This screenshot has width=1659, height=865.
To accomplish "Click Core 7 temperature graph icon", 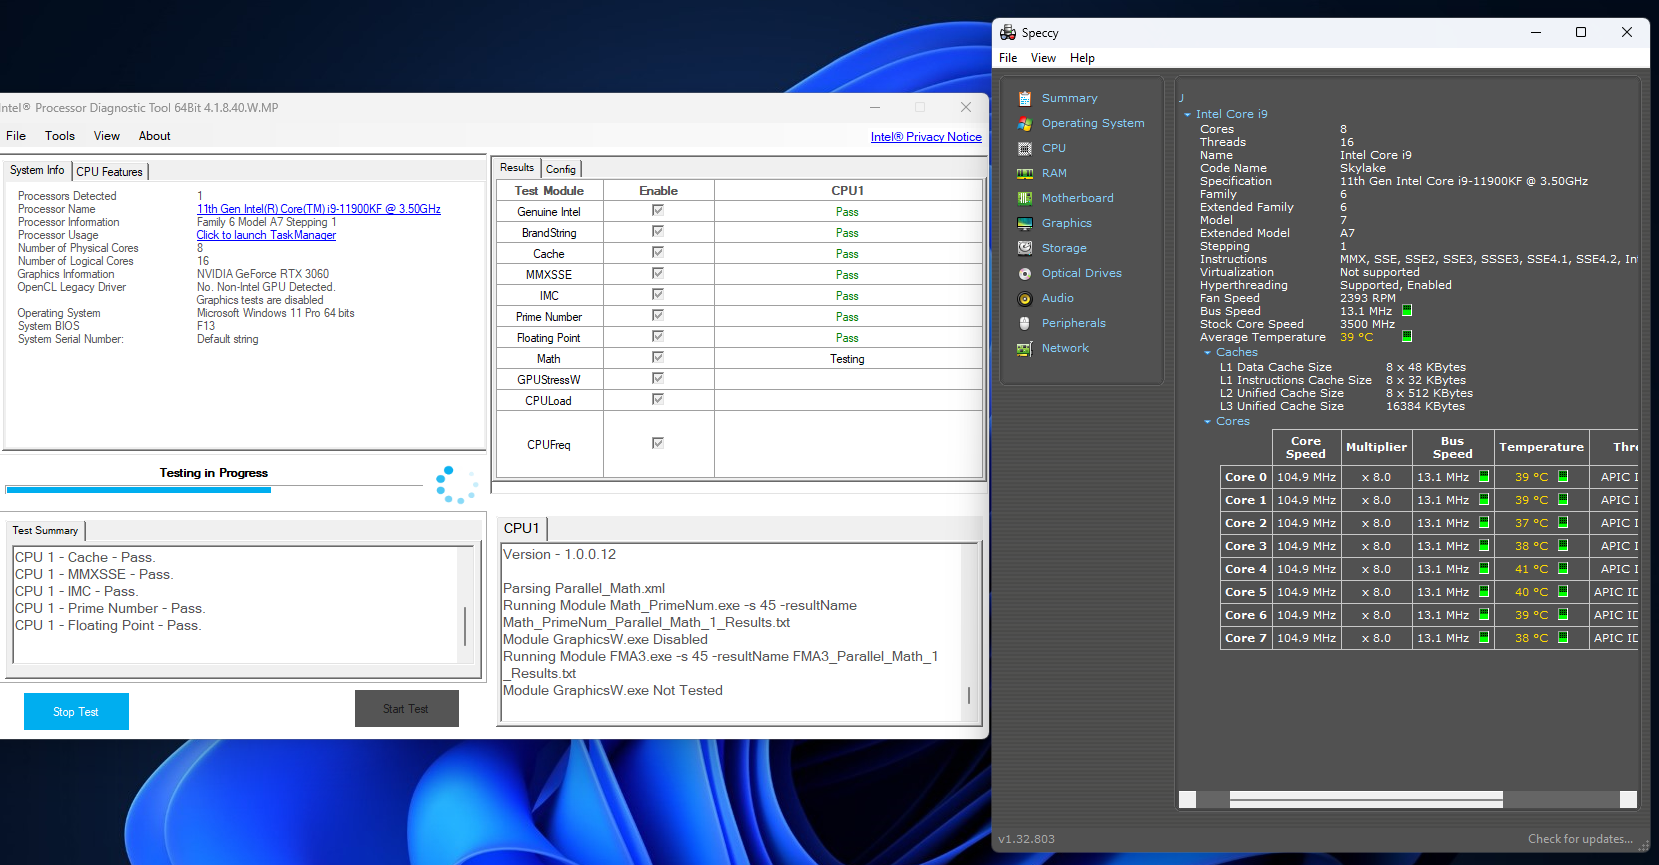I will tap(1563, 638).
